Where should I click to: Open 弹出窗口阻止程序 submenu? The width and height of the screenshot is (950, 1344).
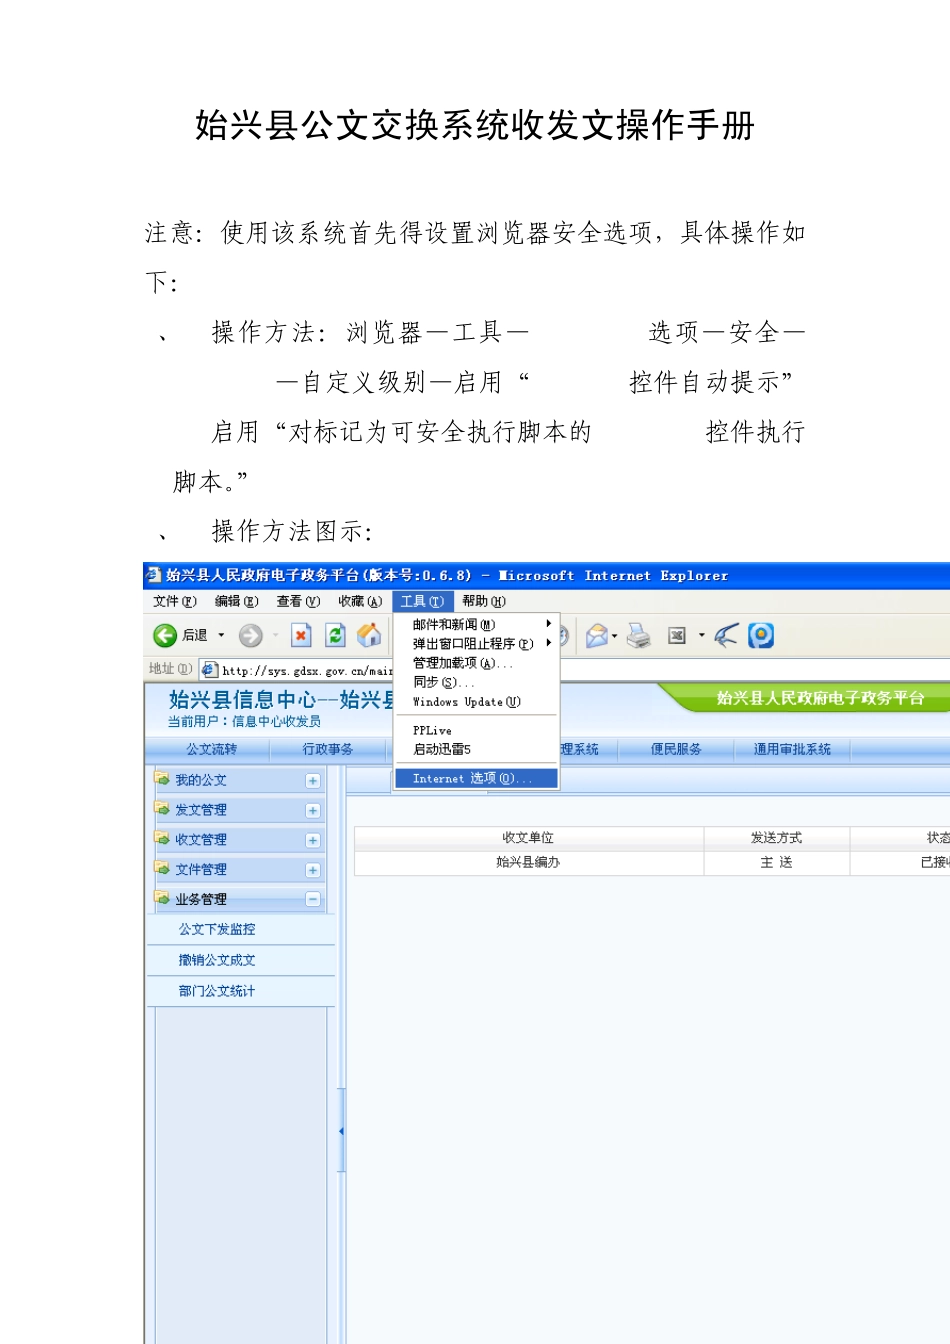point(476,643)
